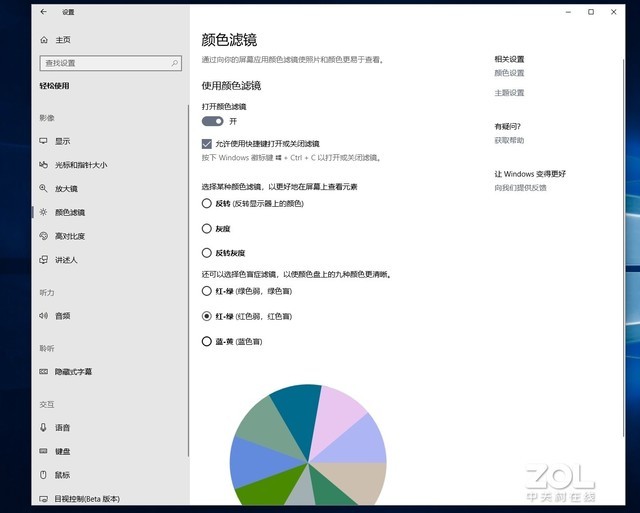640x513 pixels.
Task: Open 键盘 keyboard settings icon
Action: click(44, 451)
